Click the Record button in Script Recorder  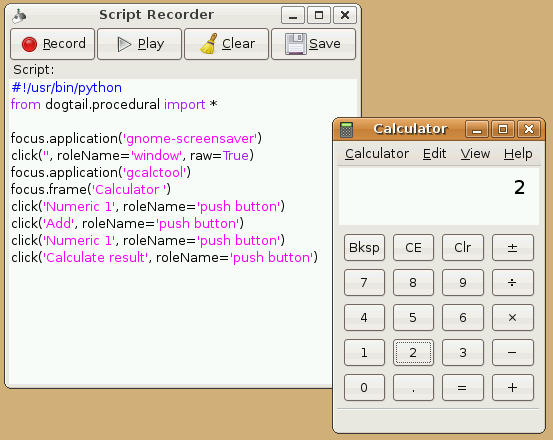pos(53,44)
